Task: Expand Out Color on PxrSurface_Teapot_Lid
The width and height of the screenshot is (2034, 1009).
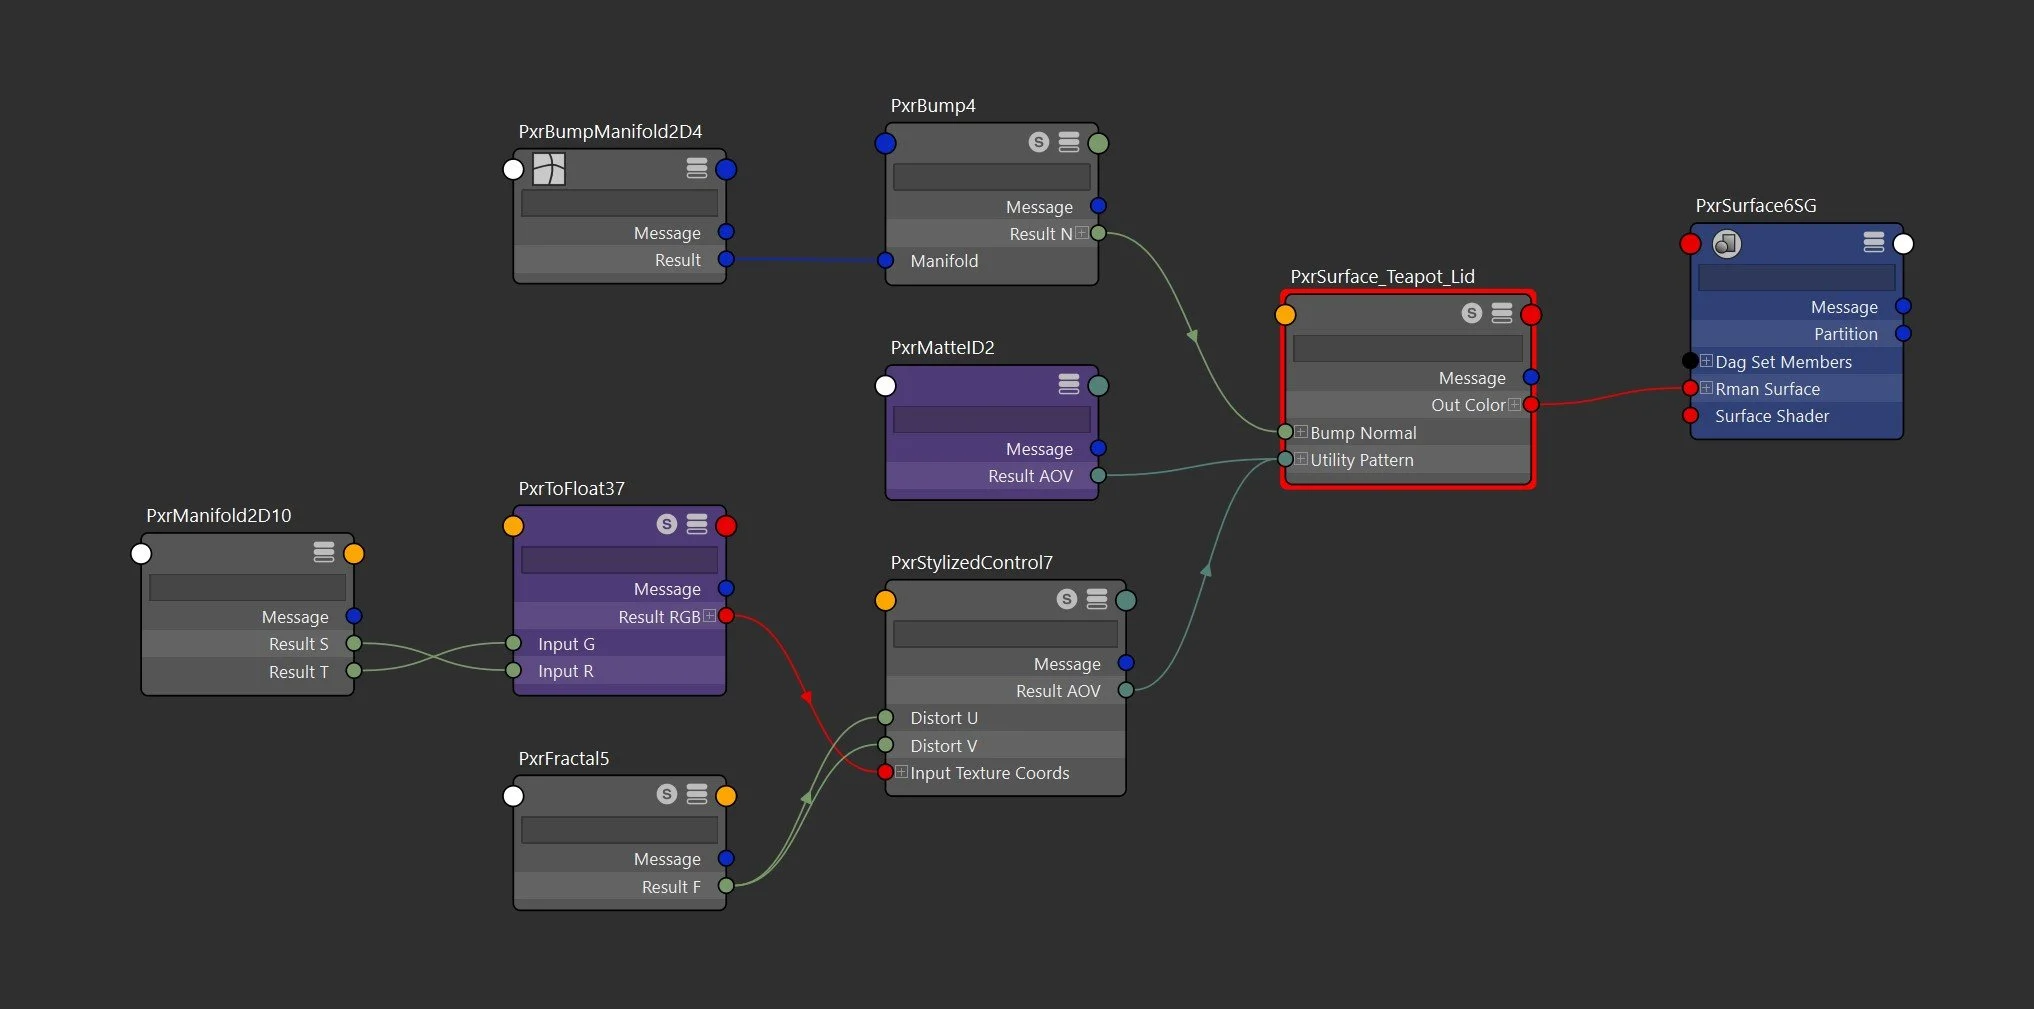Action: coord(1514,404)
